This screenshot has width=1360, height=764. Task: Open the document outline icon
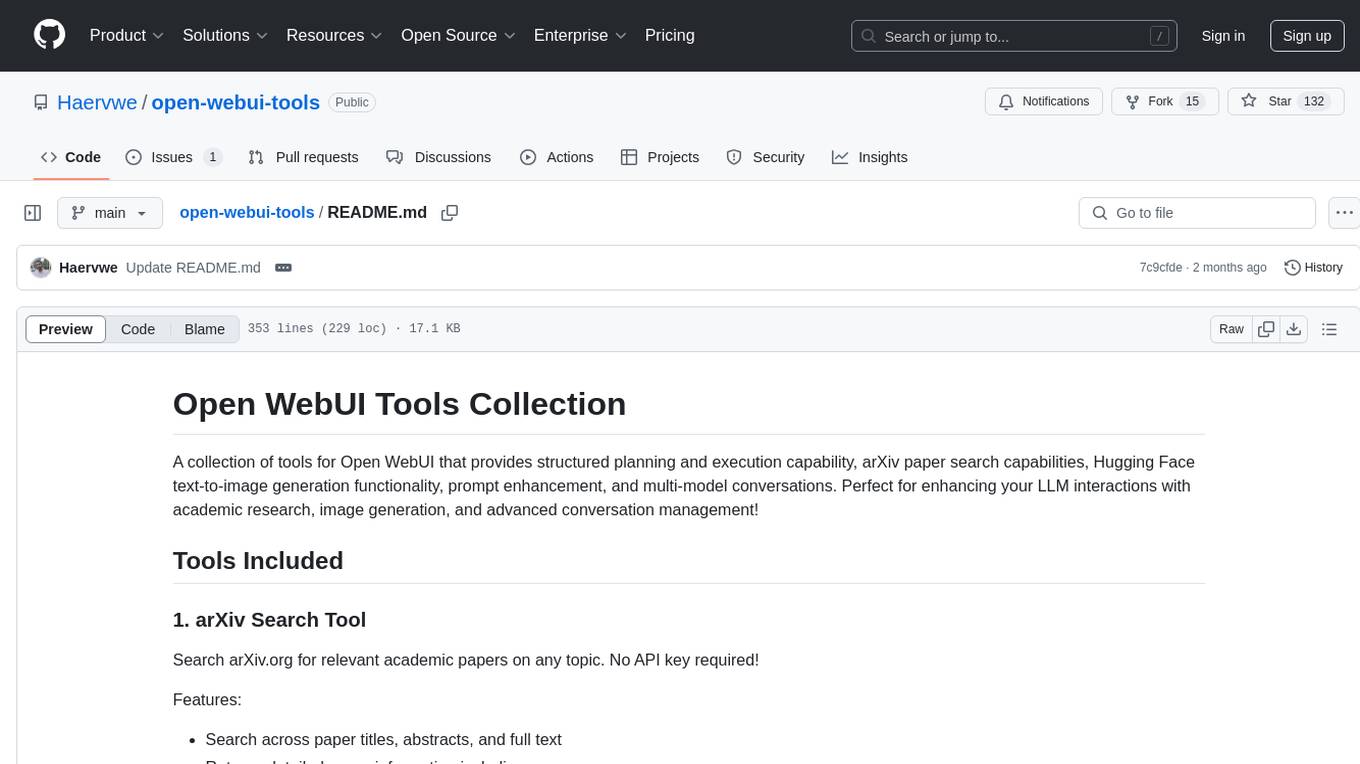[x=1329, y=329]
